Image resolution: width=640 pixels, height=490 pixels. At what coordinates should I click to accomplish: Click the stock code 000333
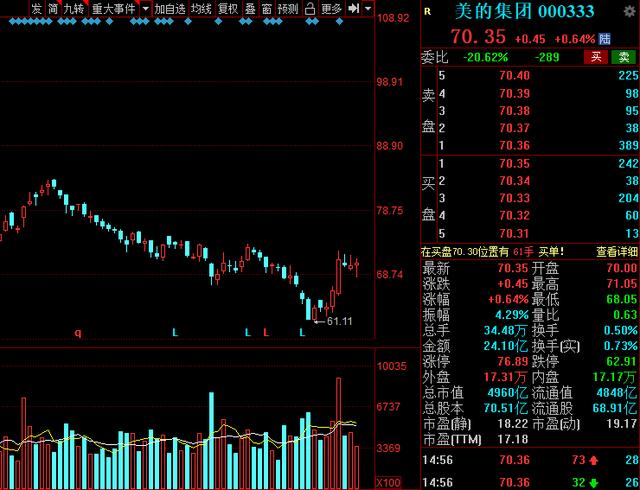tap(566, 11)
